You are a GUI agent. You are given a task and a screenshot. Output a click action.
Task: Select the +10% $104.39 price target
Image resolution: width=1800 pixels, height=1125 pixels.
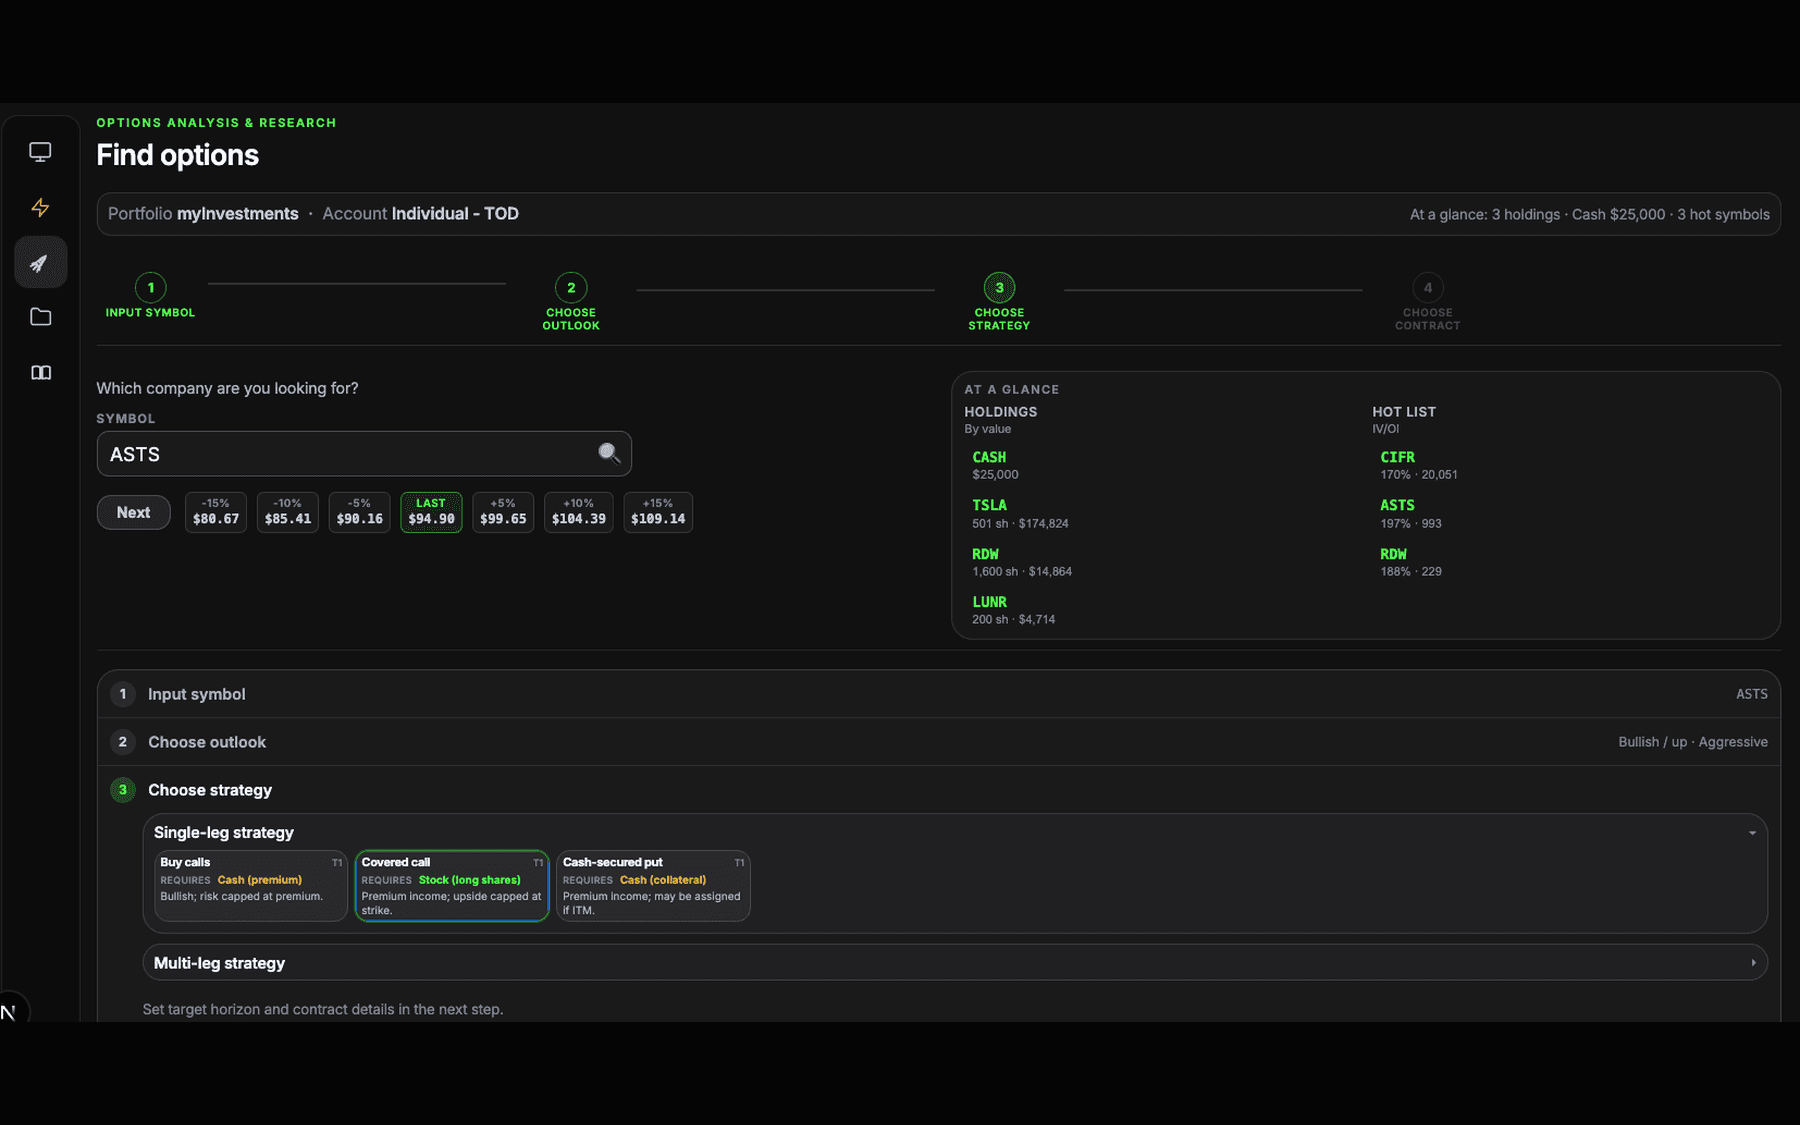pyautogui.click(x=579, y=512)
